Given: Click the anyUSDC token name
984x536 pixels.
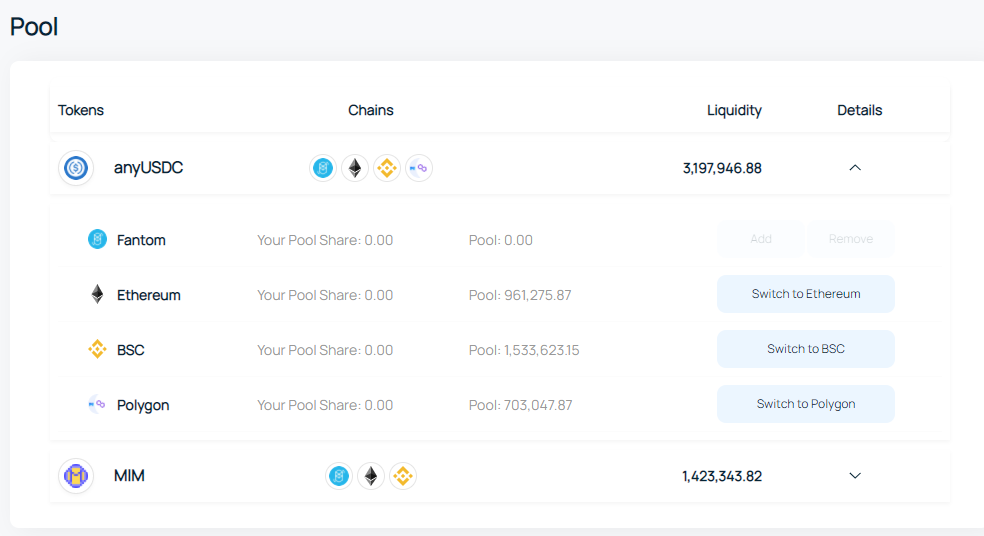Looking at the screenshot, I should coord(148,168).
